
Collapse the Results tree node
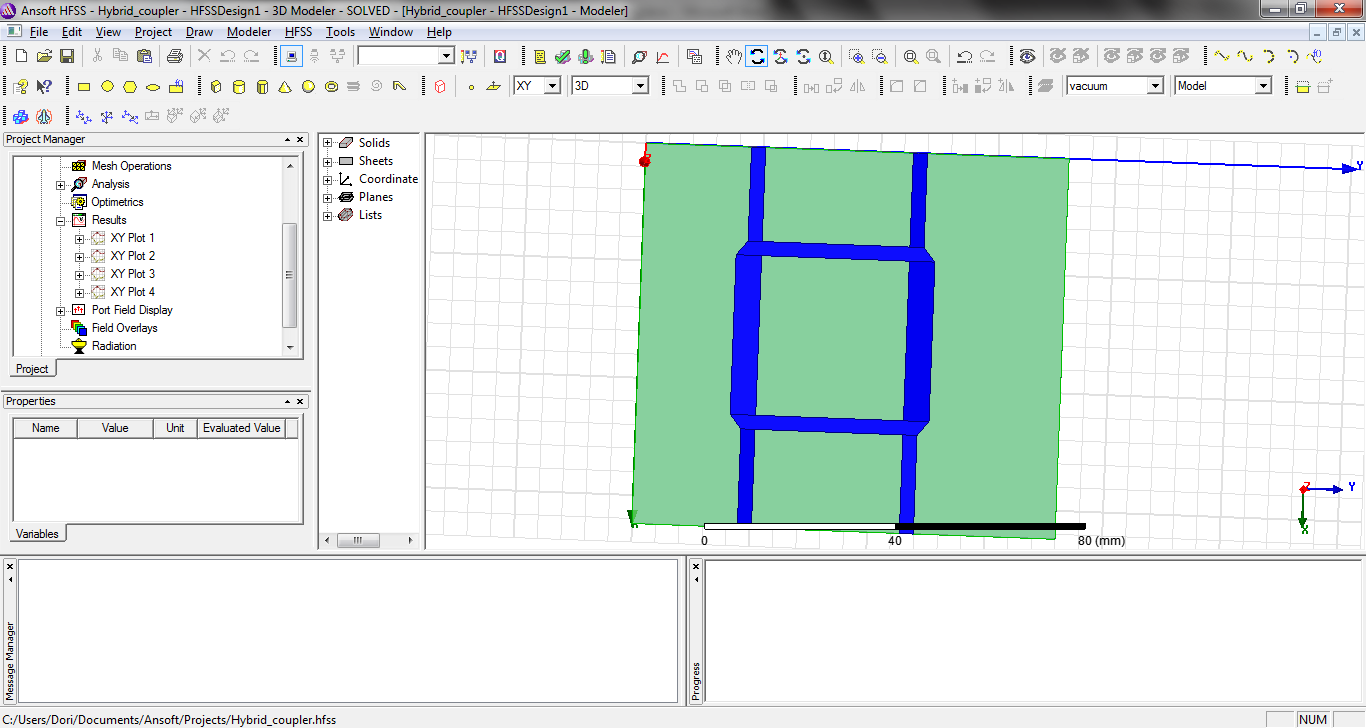coord(61,220)
